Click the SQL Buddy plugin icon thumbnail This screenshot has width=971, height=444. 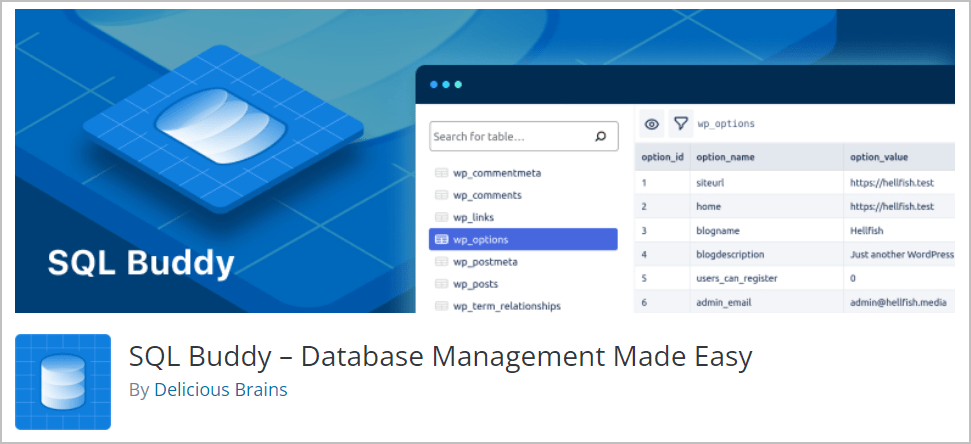(x=63, y=382)
